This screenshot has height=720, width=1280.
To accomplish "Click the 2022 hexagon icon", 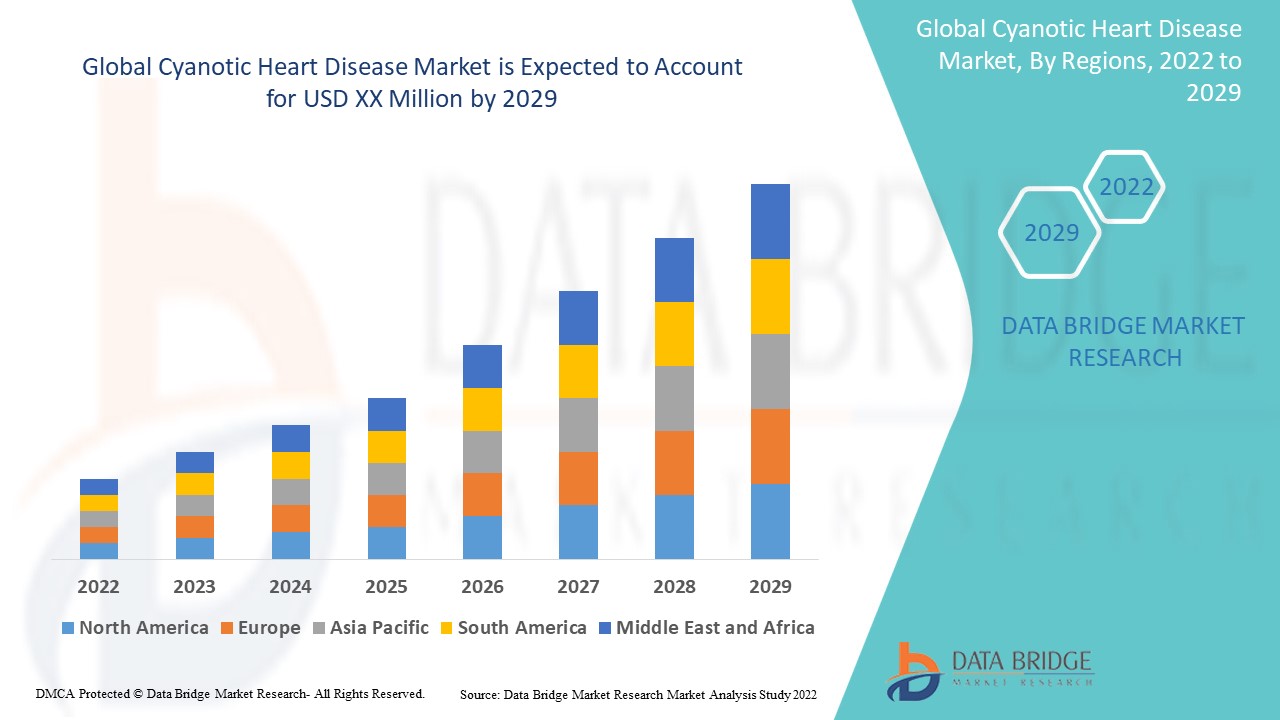I will click(x=1126, y=187).
